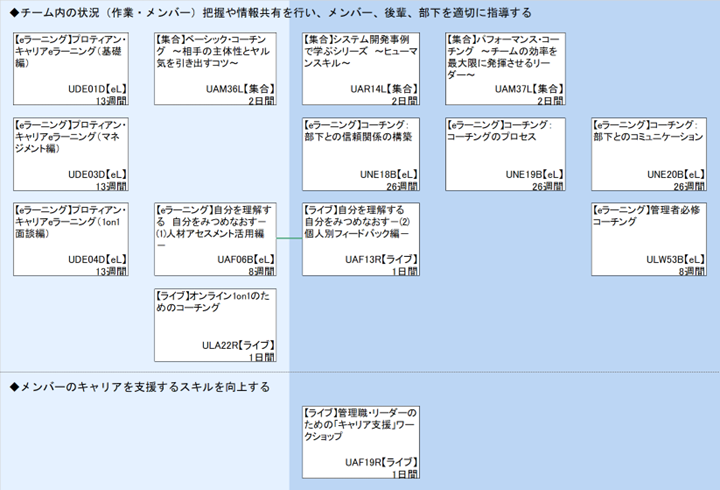720x490 pixels.
Task: Click the 8週間 duration on the ULW53B card
Action: point(692,271)
